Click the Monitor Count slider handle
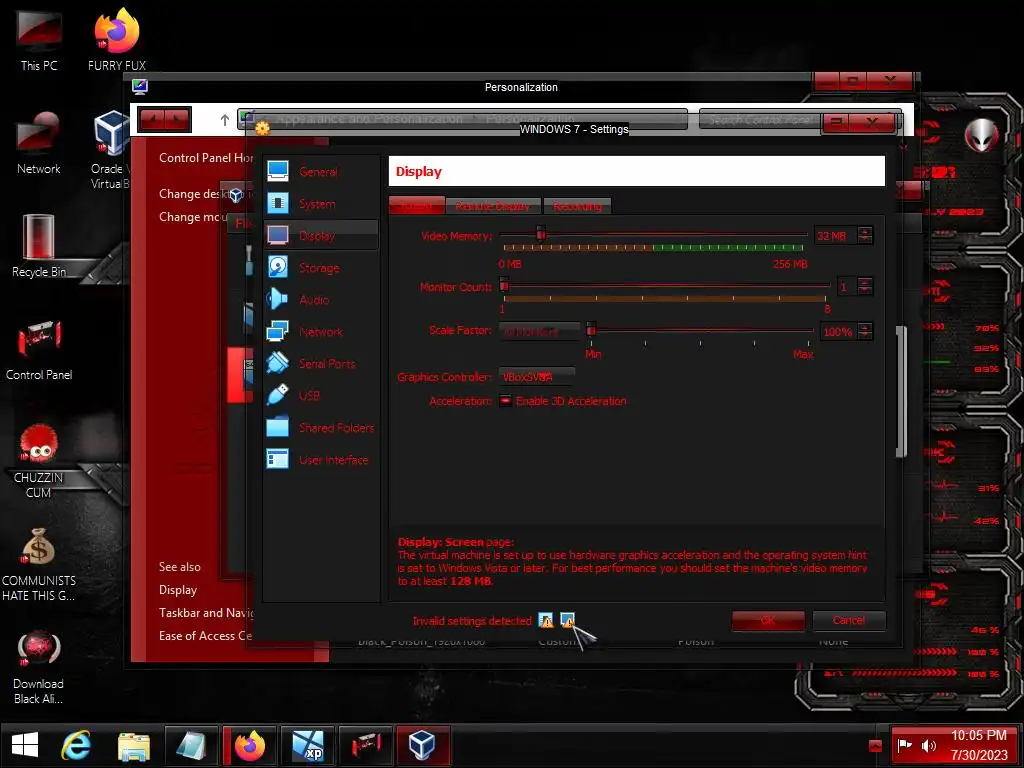This screenshot has width=1024, height=768. tap(504, 285)
